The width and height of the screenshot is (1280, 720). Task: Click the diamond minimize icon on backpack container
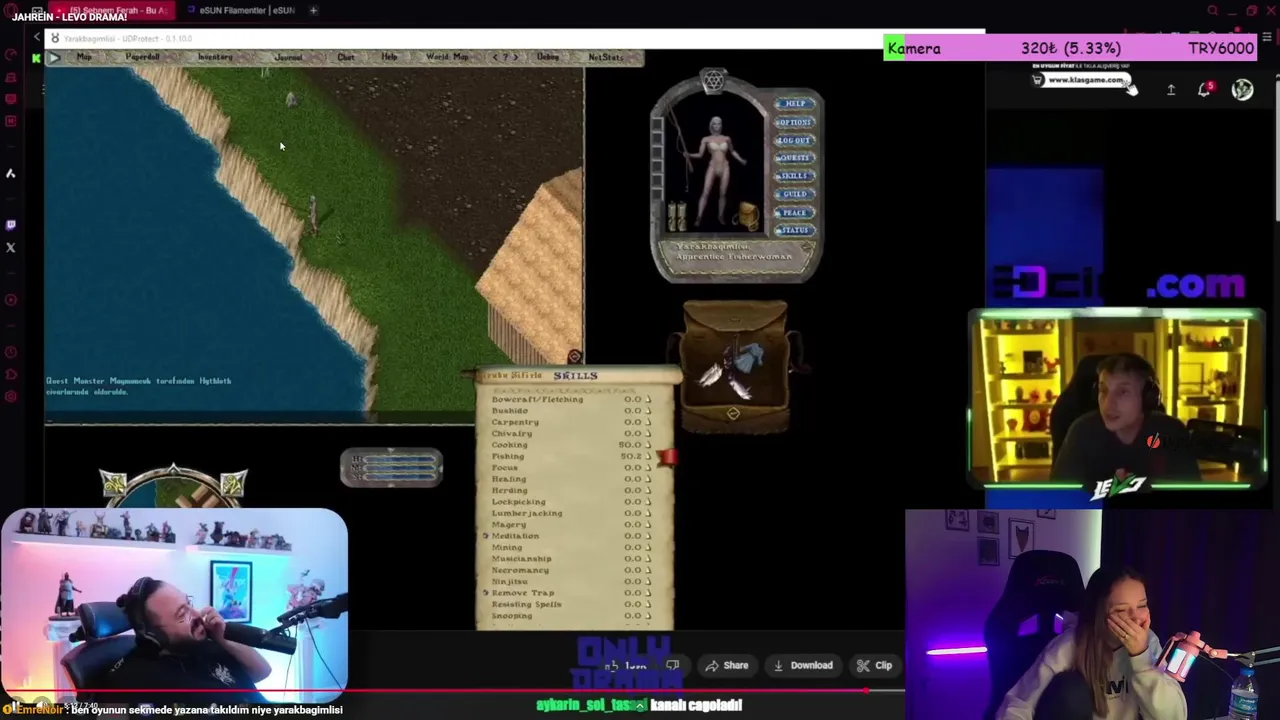733,413
